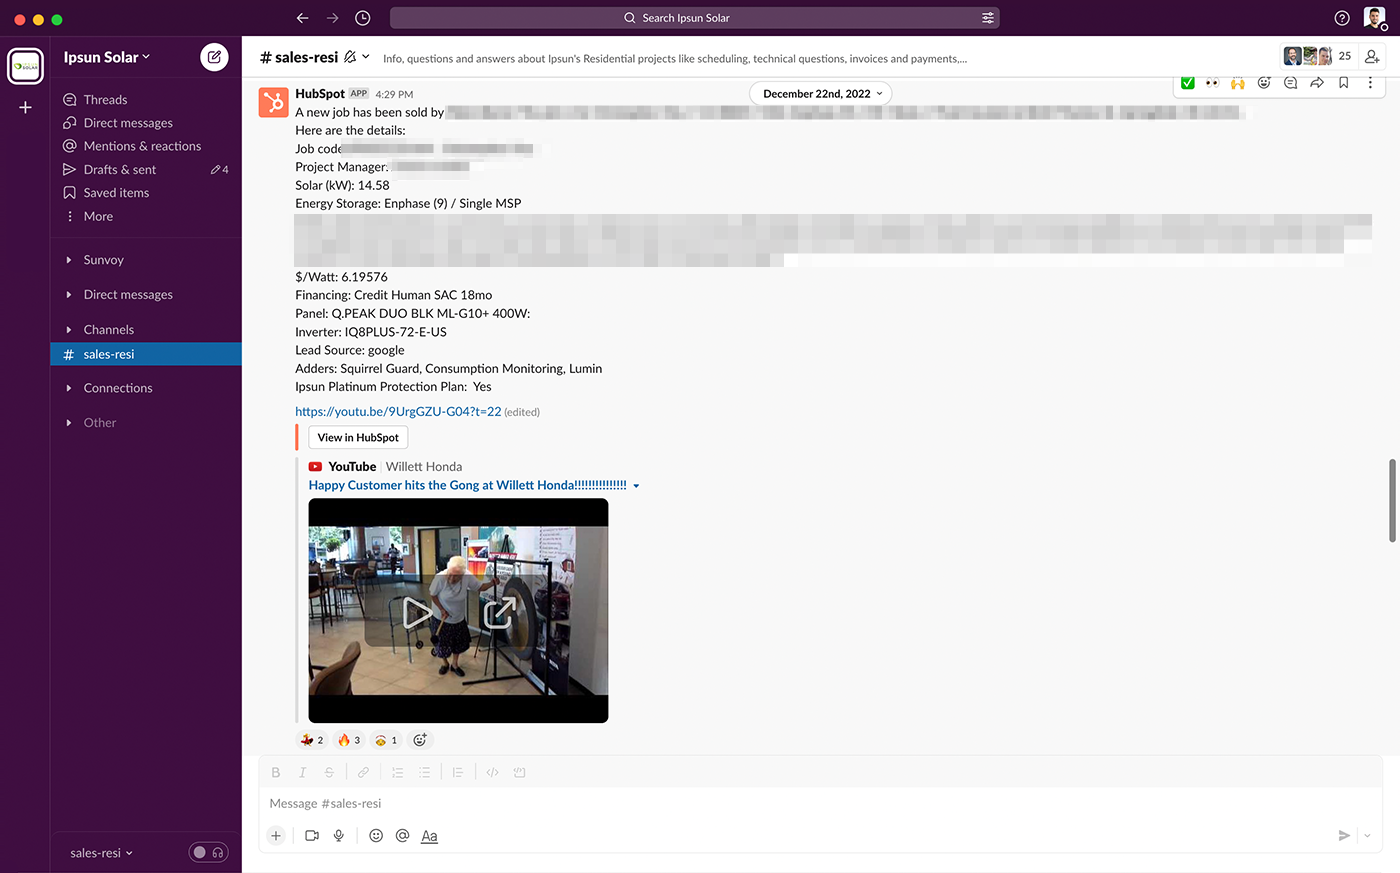
Task: Open the video clip recorder in the composer
Action: pos(311,835)
